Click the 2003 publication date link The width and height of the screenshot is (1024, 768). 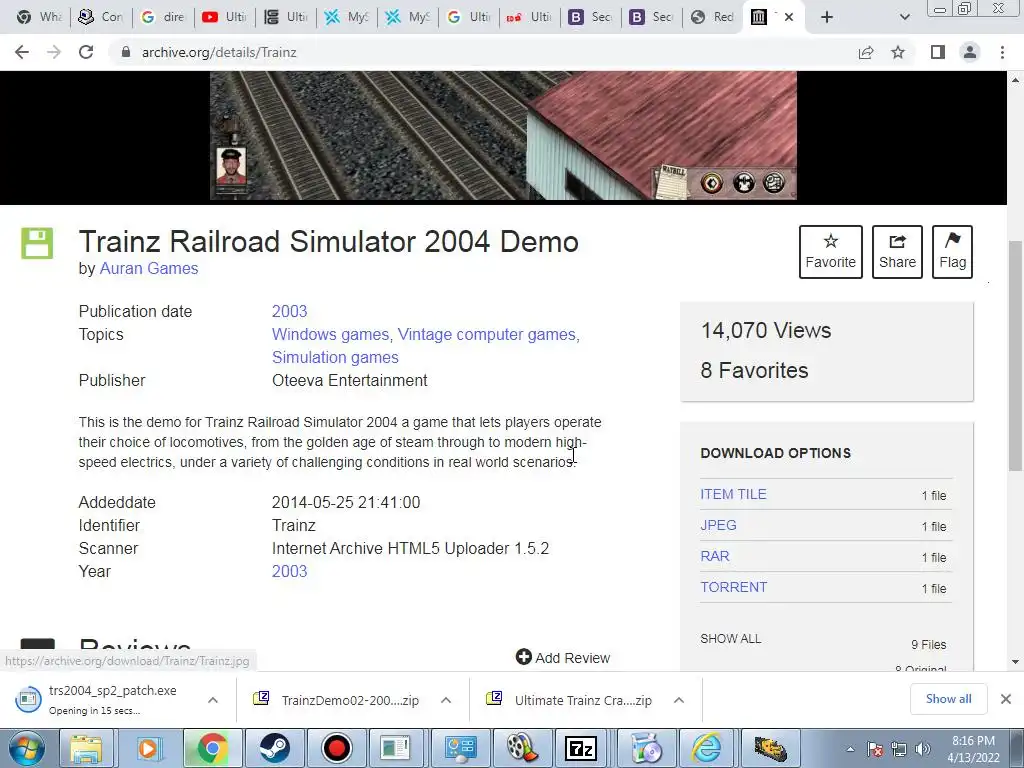point(289,312)
